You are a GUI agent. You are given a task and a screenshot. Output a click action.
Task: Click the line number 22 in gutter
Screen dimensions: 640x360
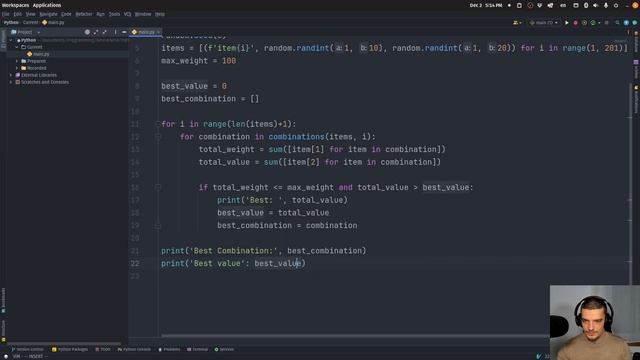point(135,263)
